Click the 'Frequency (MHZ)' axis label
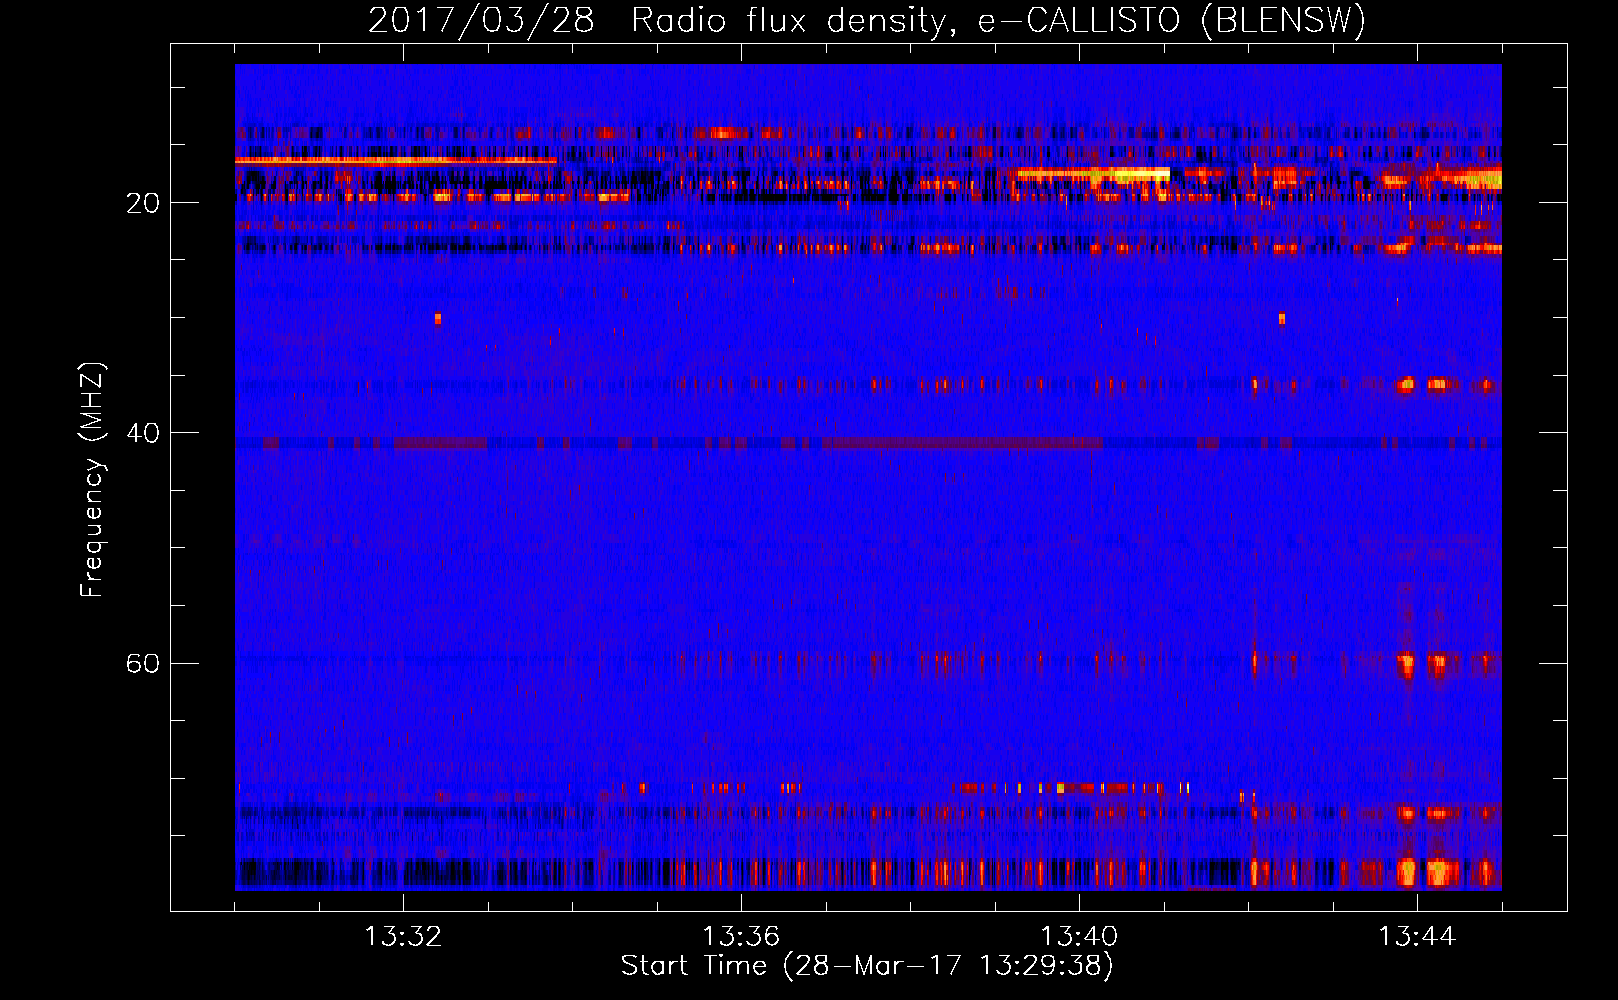 [x=92, y=480]
